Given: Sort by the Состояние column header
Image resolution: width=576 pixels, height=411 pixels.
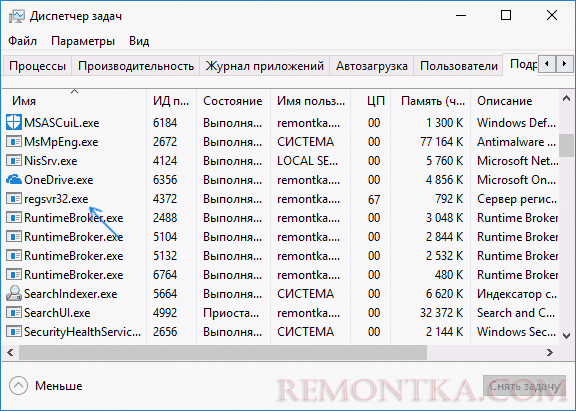Looking at the screenshot, I should click(x=233, y=101).
